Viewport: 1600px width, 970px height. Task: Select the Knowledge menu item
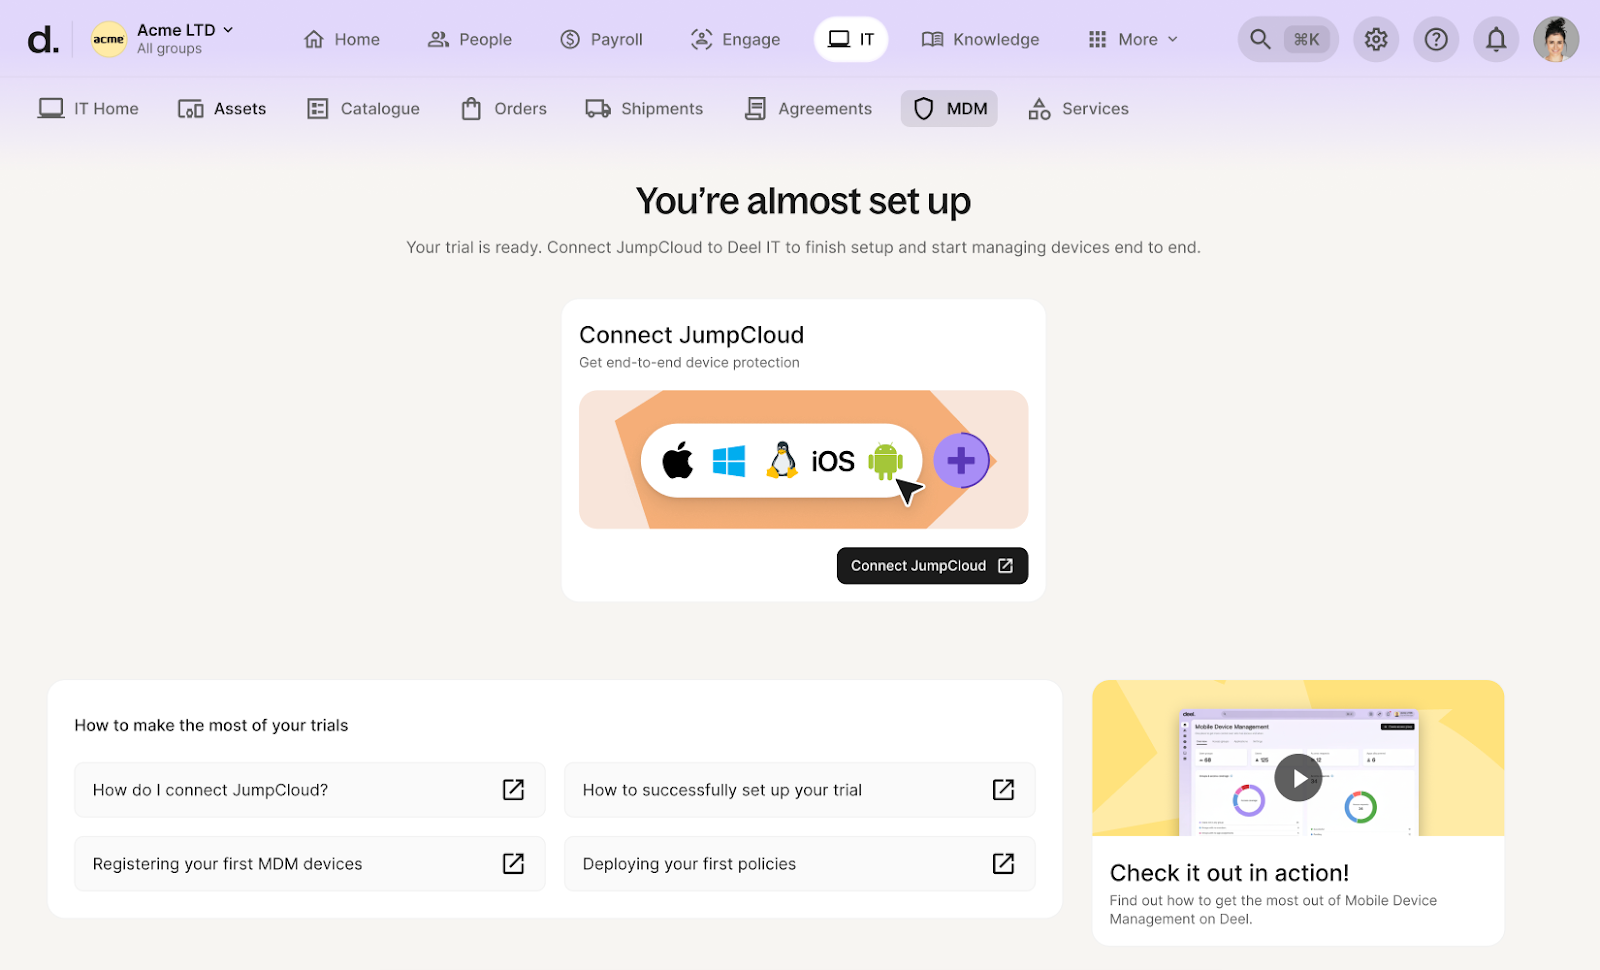tap(980, 40)
